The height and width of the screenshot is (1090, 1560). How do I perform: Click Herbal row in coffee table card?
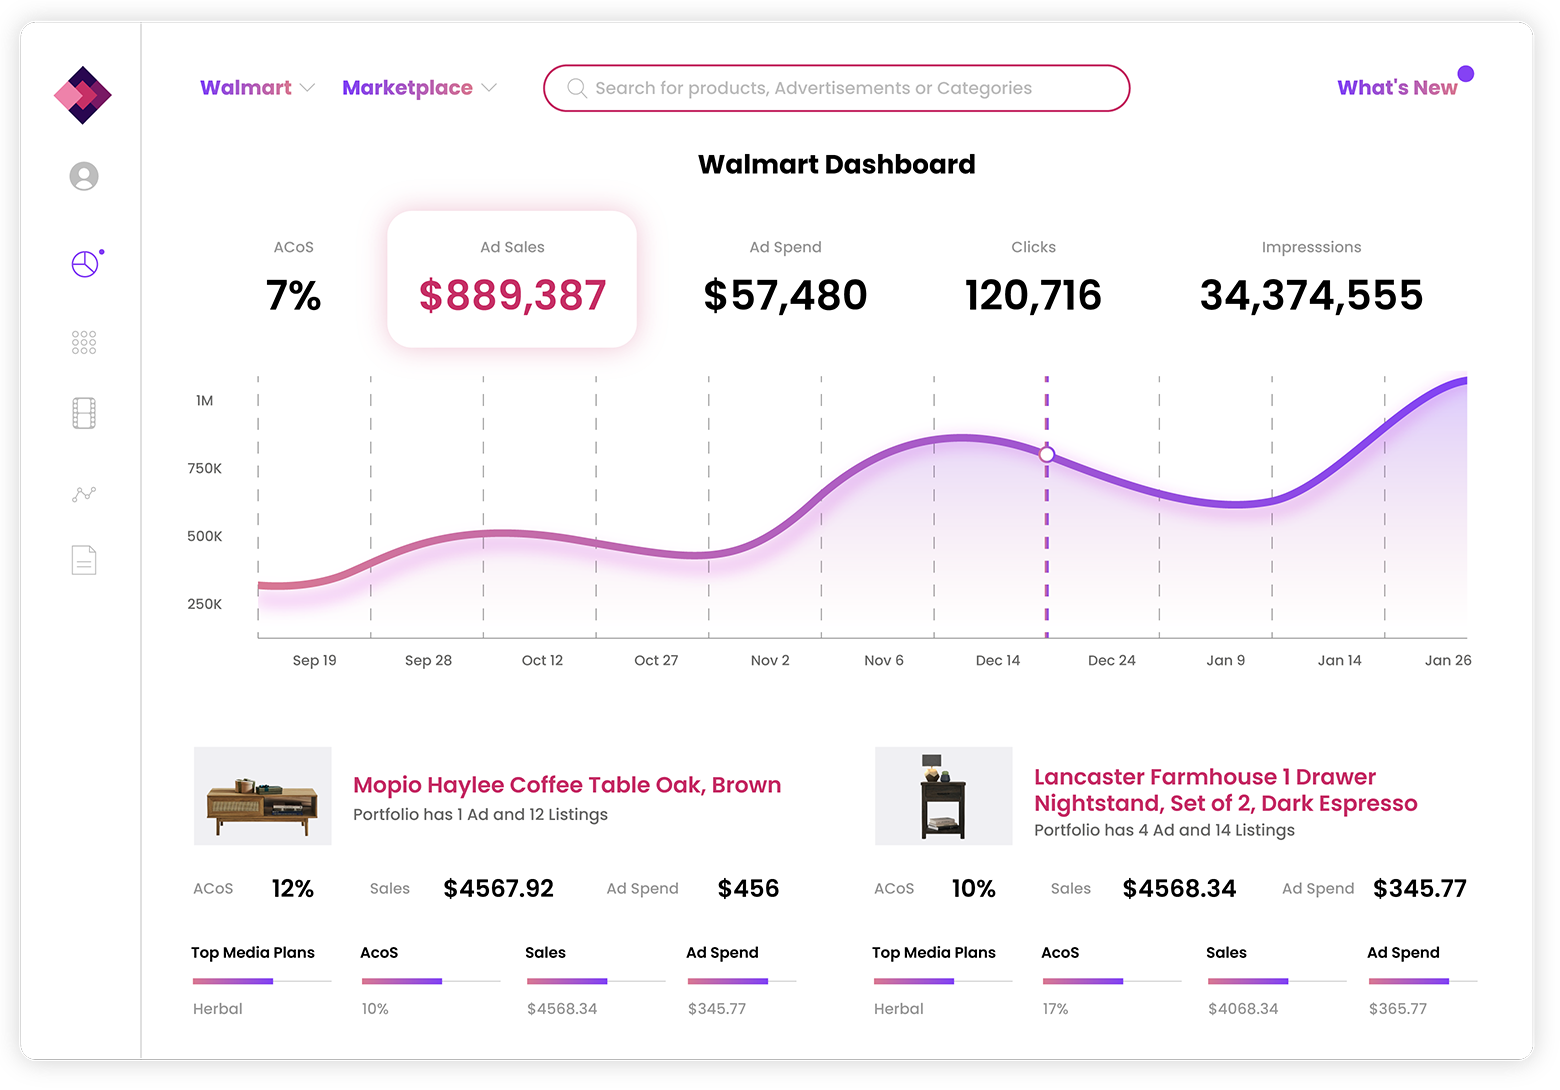pyautogui.click(x=217, y=1008)
